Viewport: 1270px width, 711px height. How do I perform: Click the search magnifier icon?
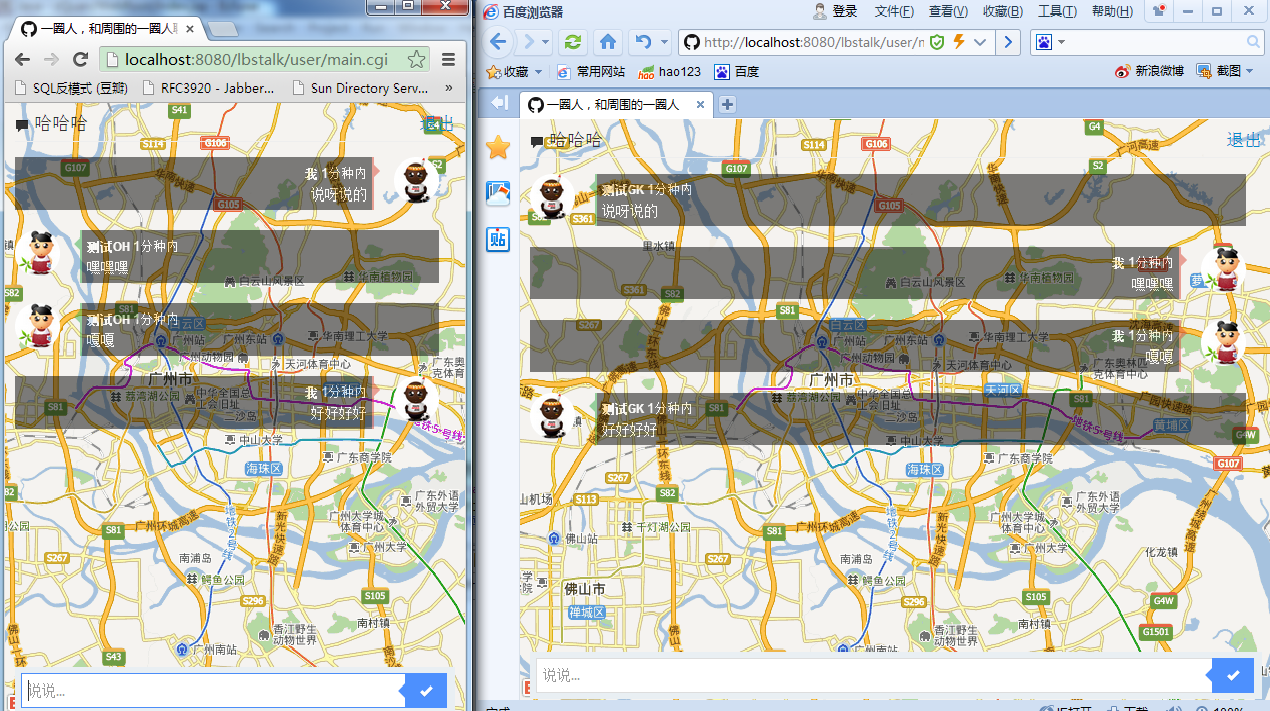[x=1254, y=42]
